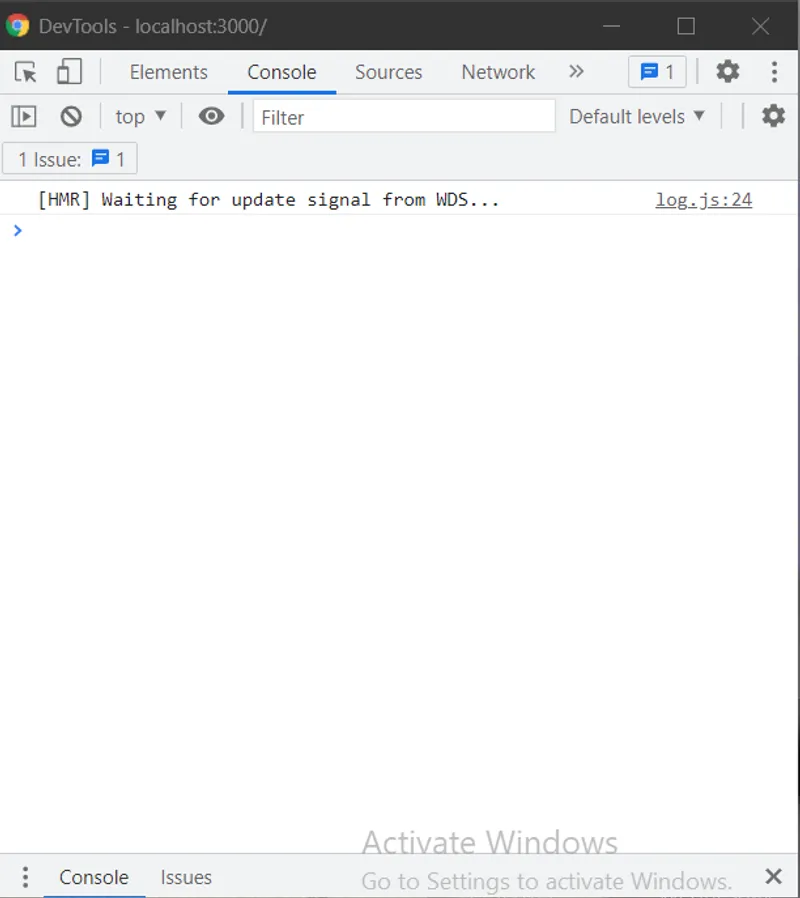Click the console prompt arrow

coord(18,230)
